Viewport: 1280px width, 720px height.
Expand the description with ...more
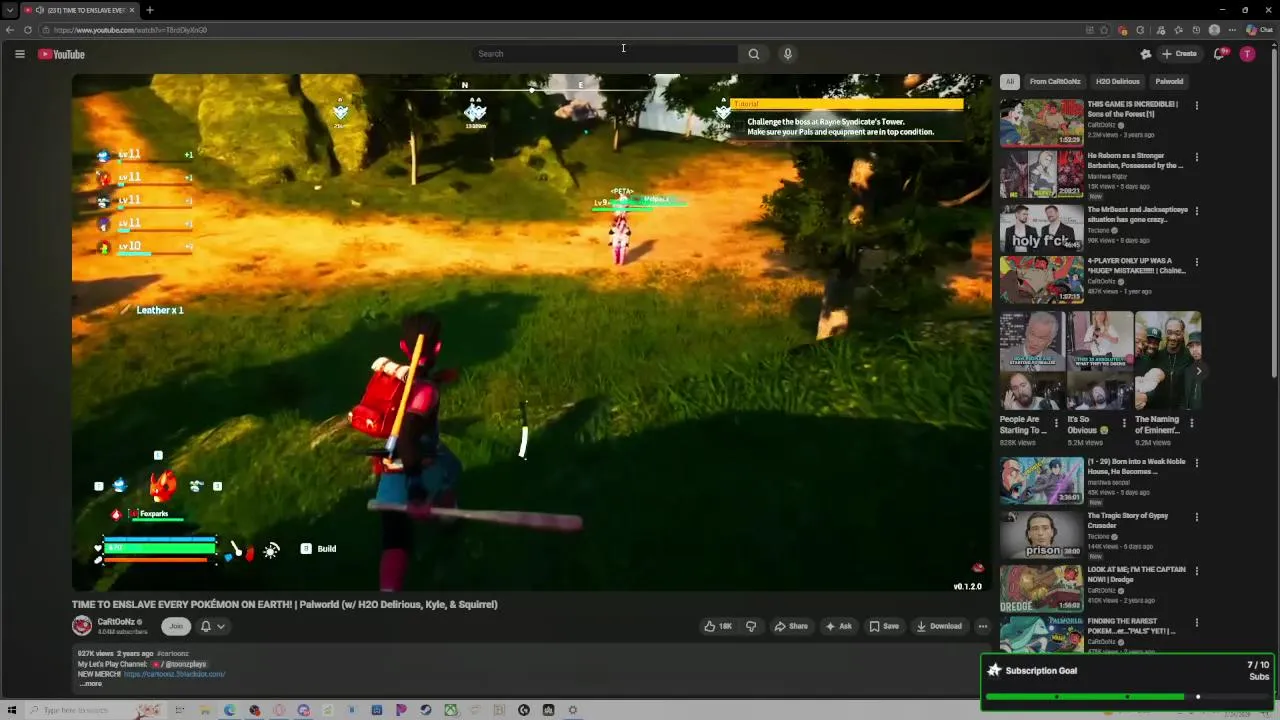(91, 684)
